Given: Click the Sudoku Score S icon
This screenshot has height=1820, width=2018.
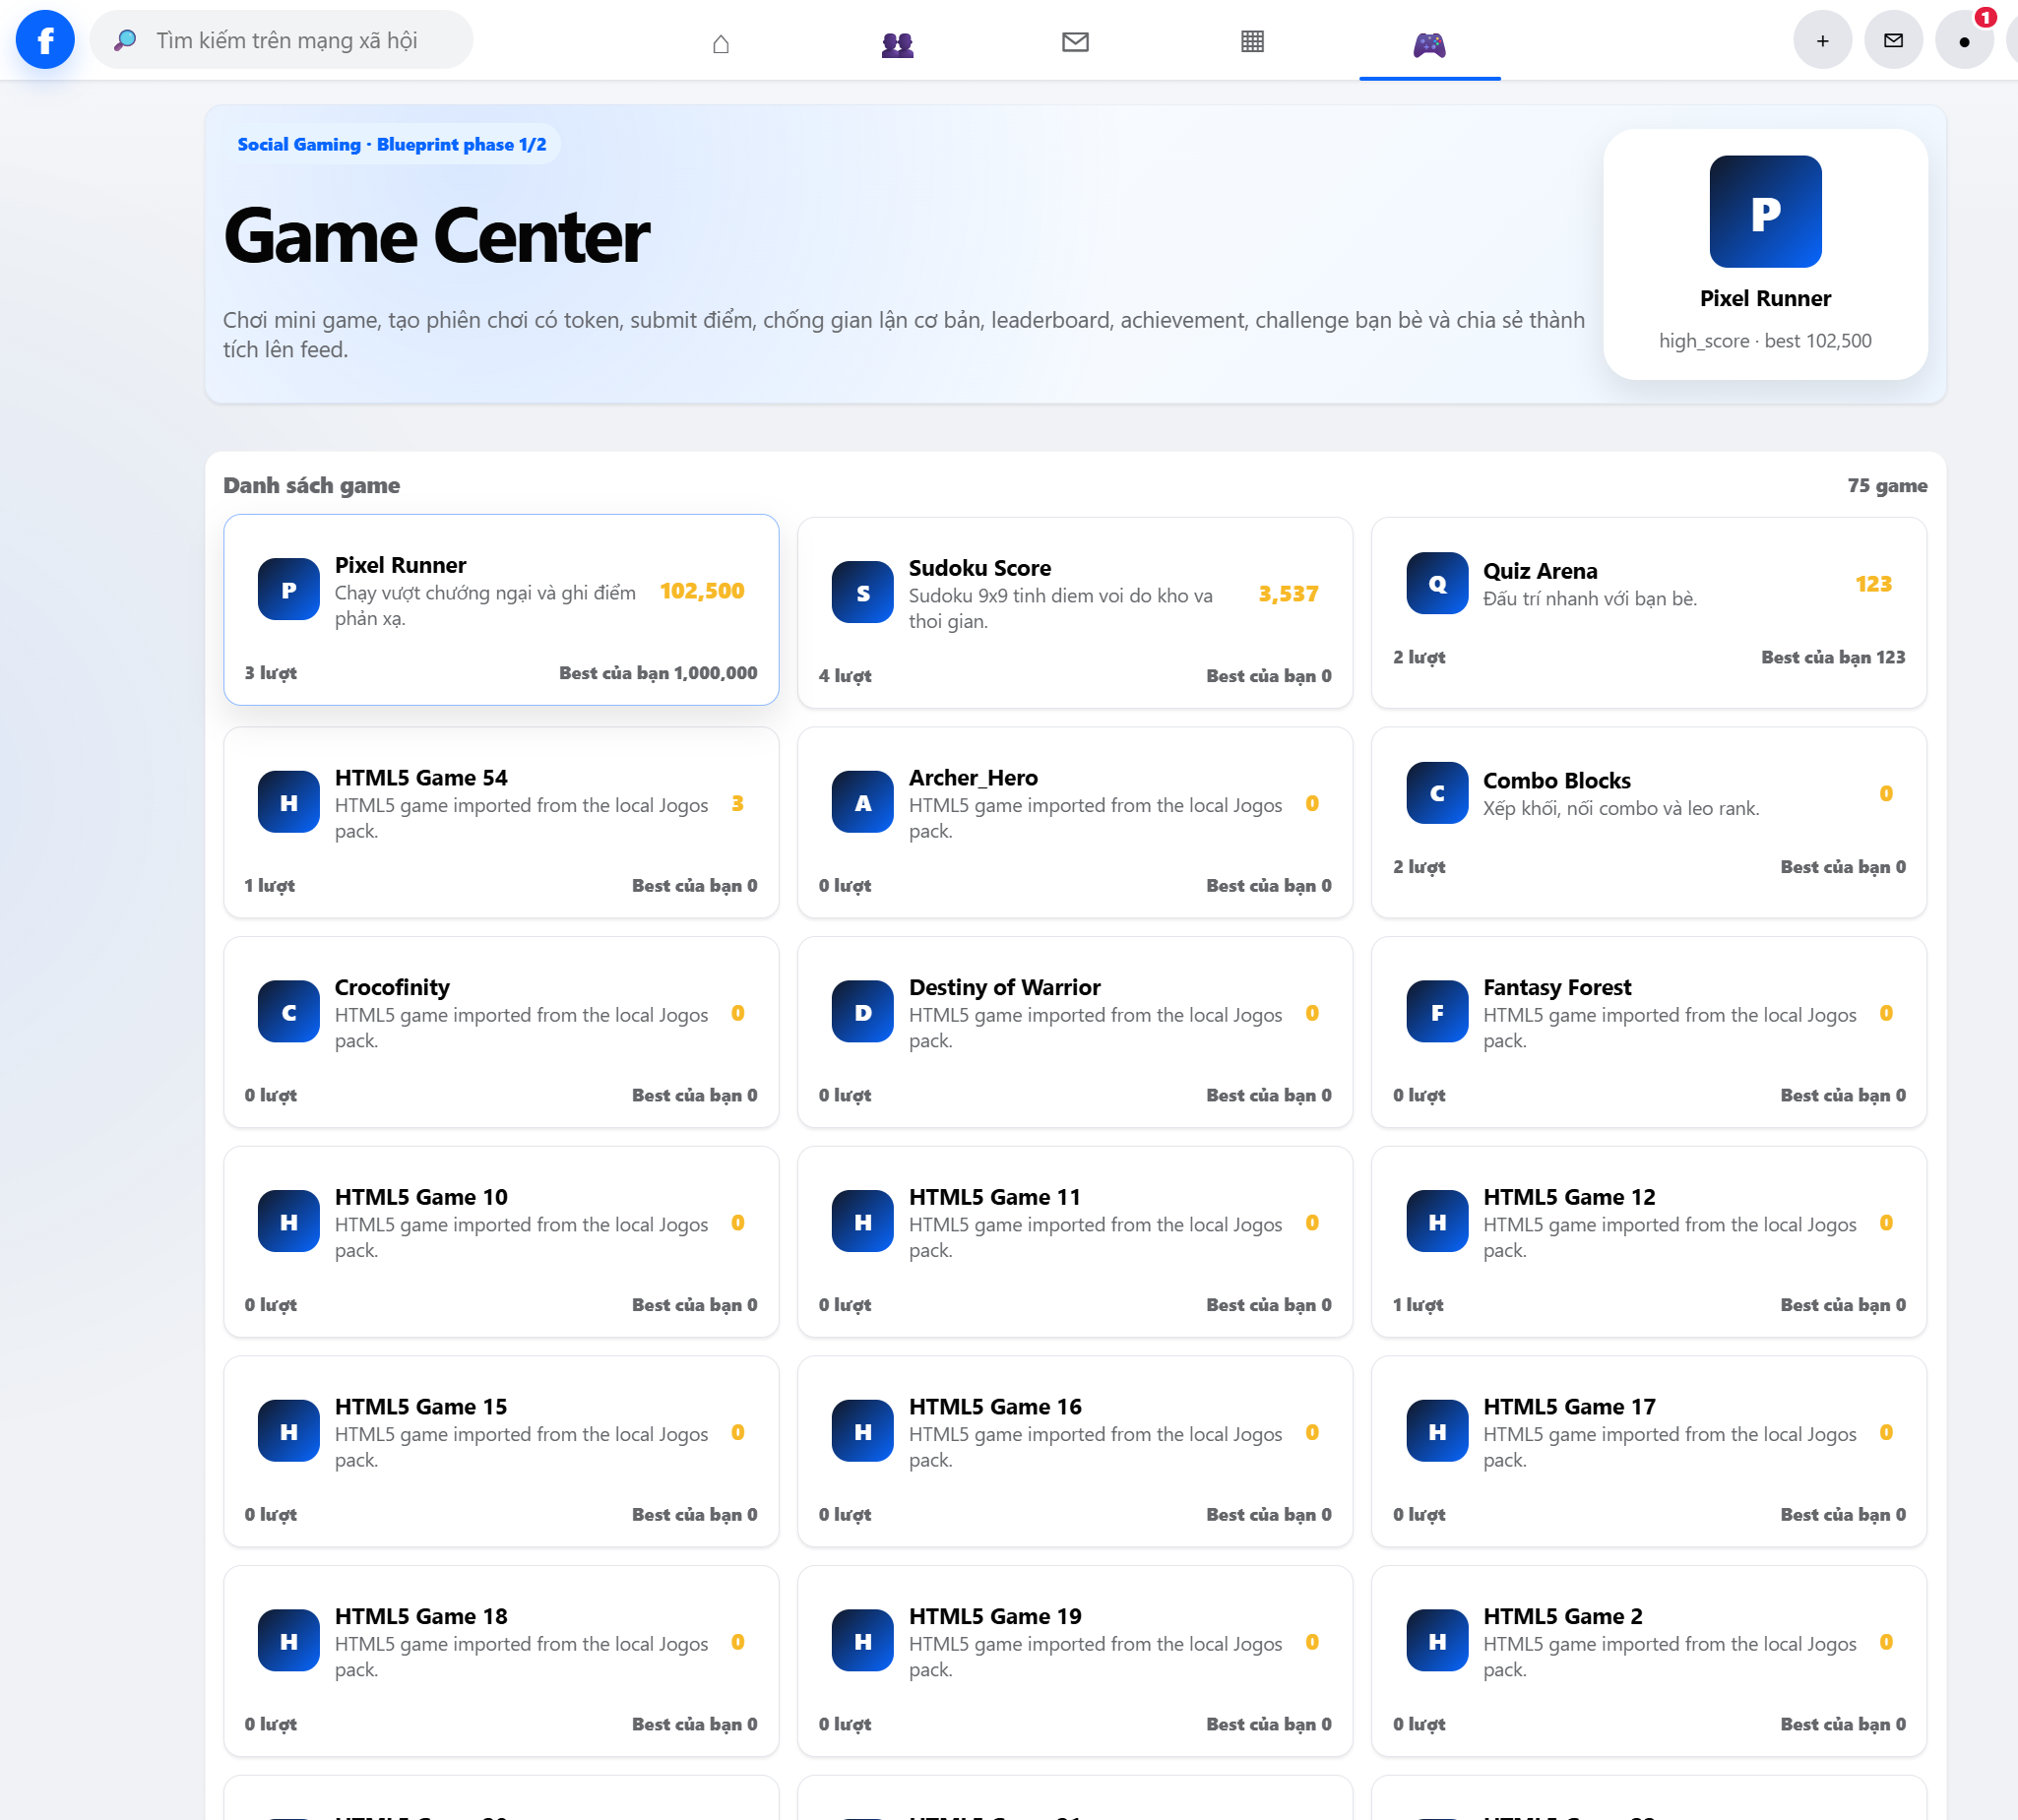Looking at the screenshot, I should [x=862, y=592].
